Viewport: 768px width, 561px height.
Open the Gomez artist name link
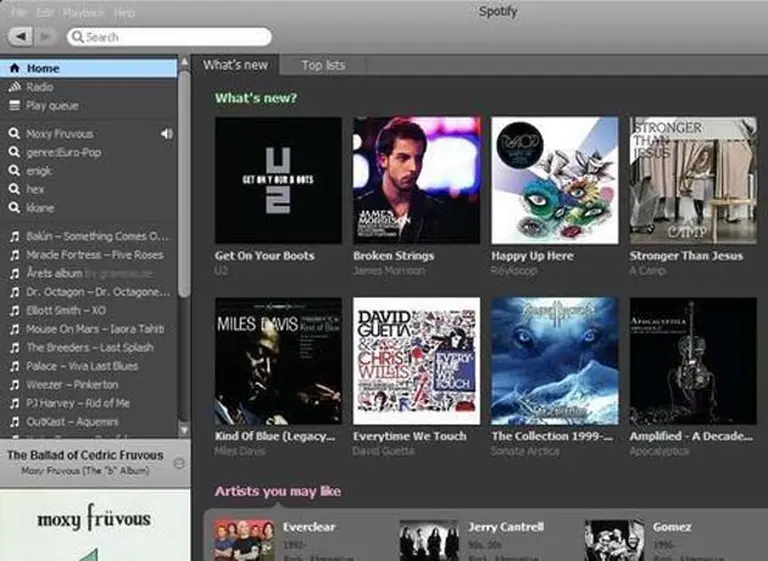(x=672, y=527)
